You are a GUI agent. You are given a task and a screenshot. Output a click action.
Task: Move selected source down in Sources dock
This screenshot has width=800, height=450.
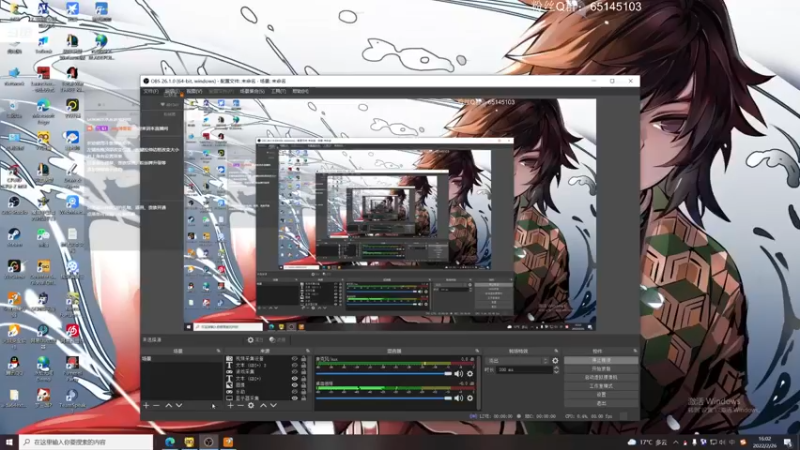(273, 405)
